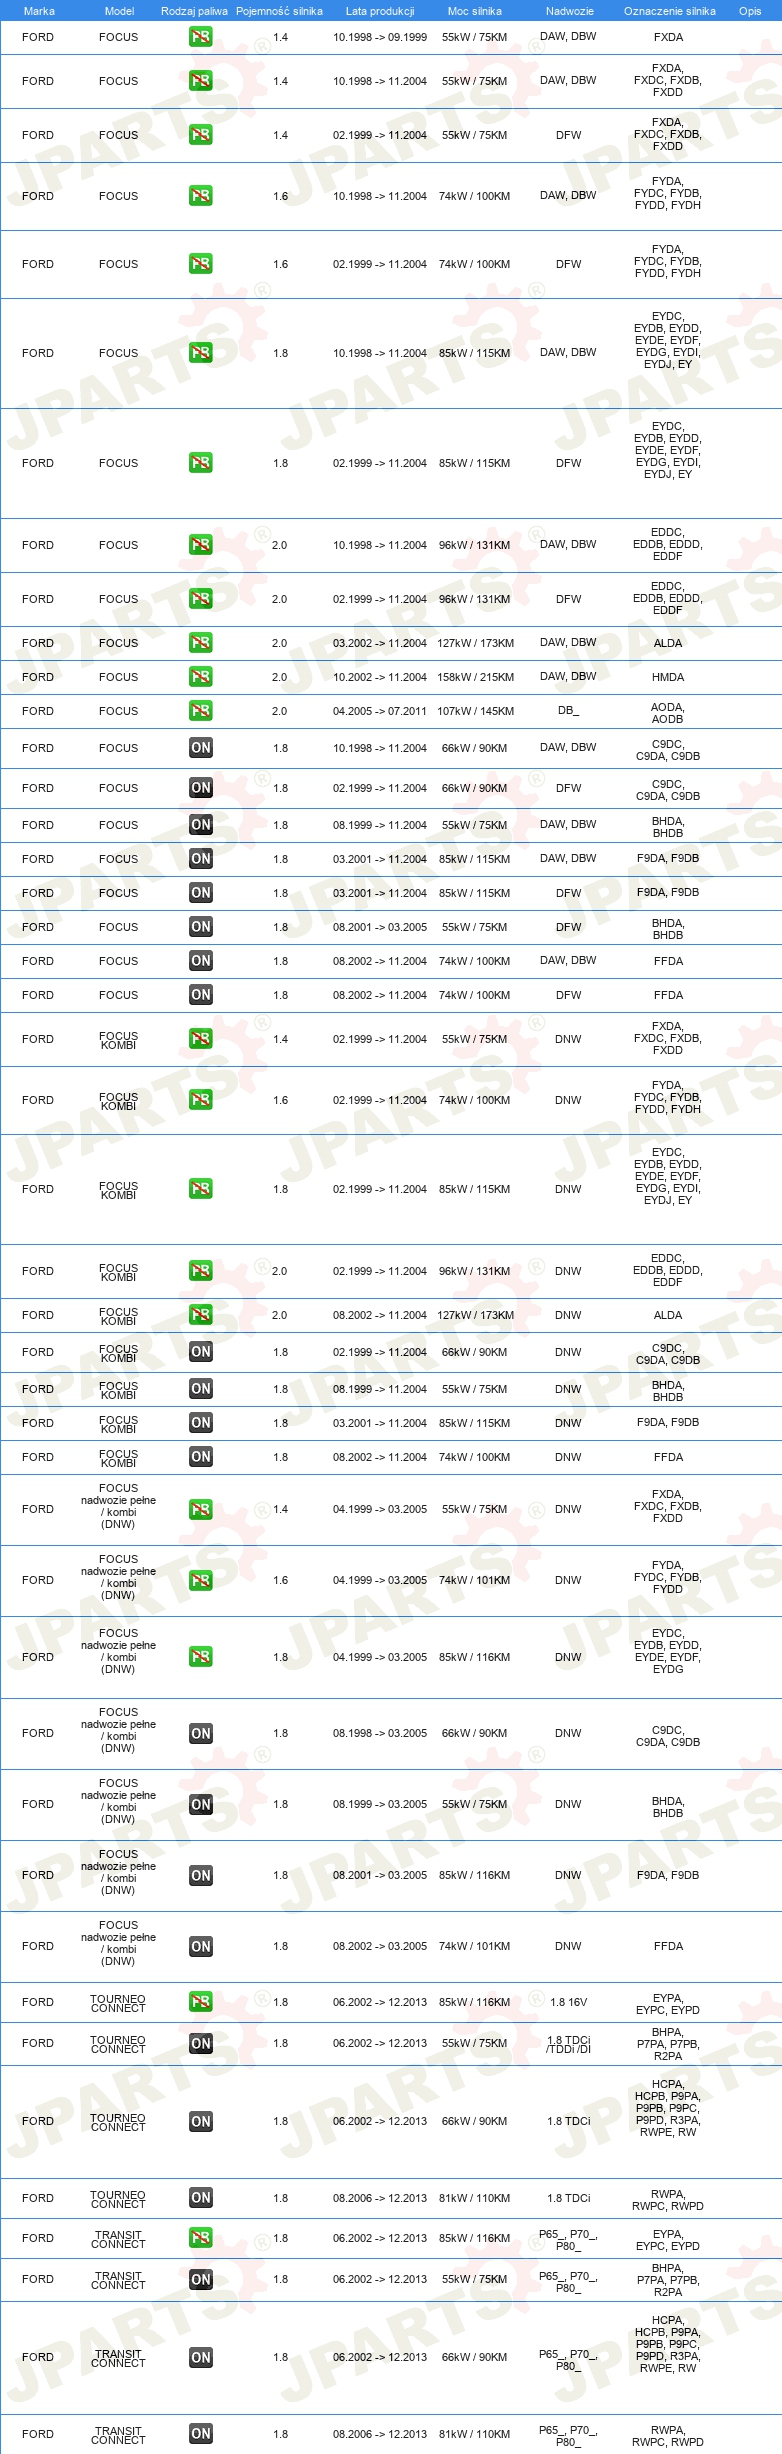Screen dimensions: 782x2454
Task: Click the 10.1998 -> 09.1999 production years cell
Action: pos(380,37)
